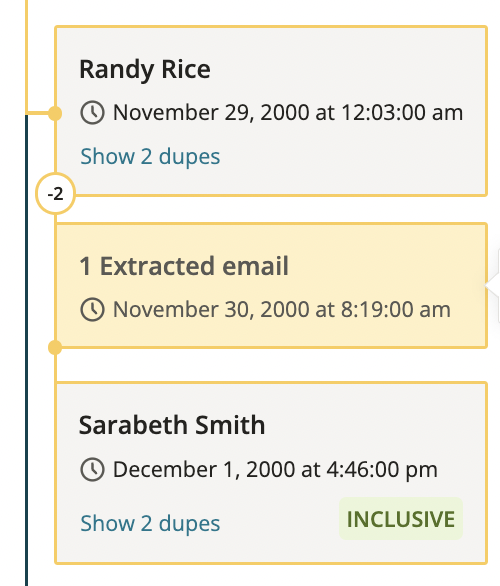Viewport: 500px width, 586px height.
Task: Open the Randy Rice email card
Action: point(271,111)
